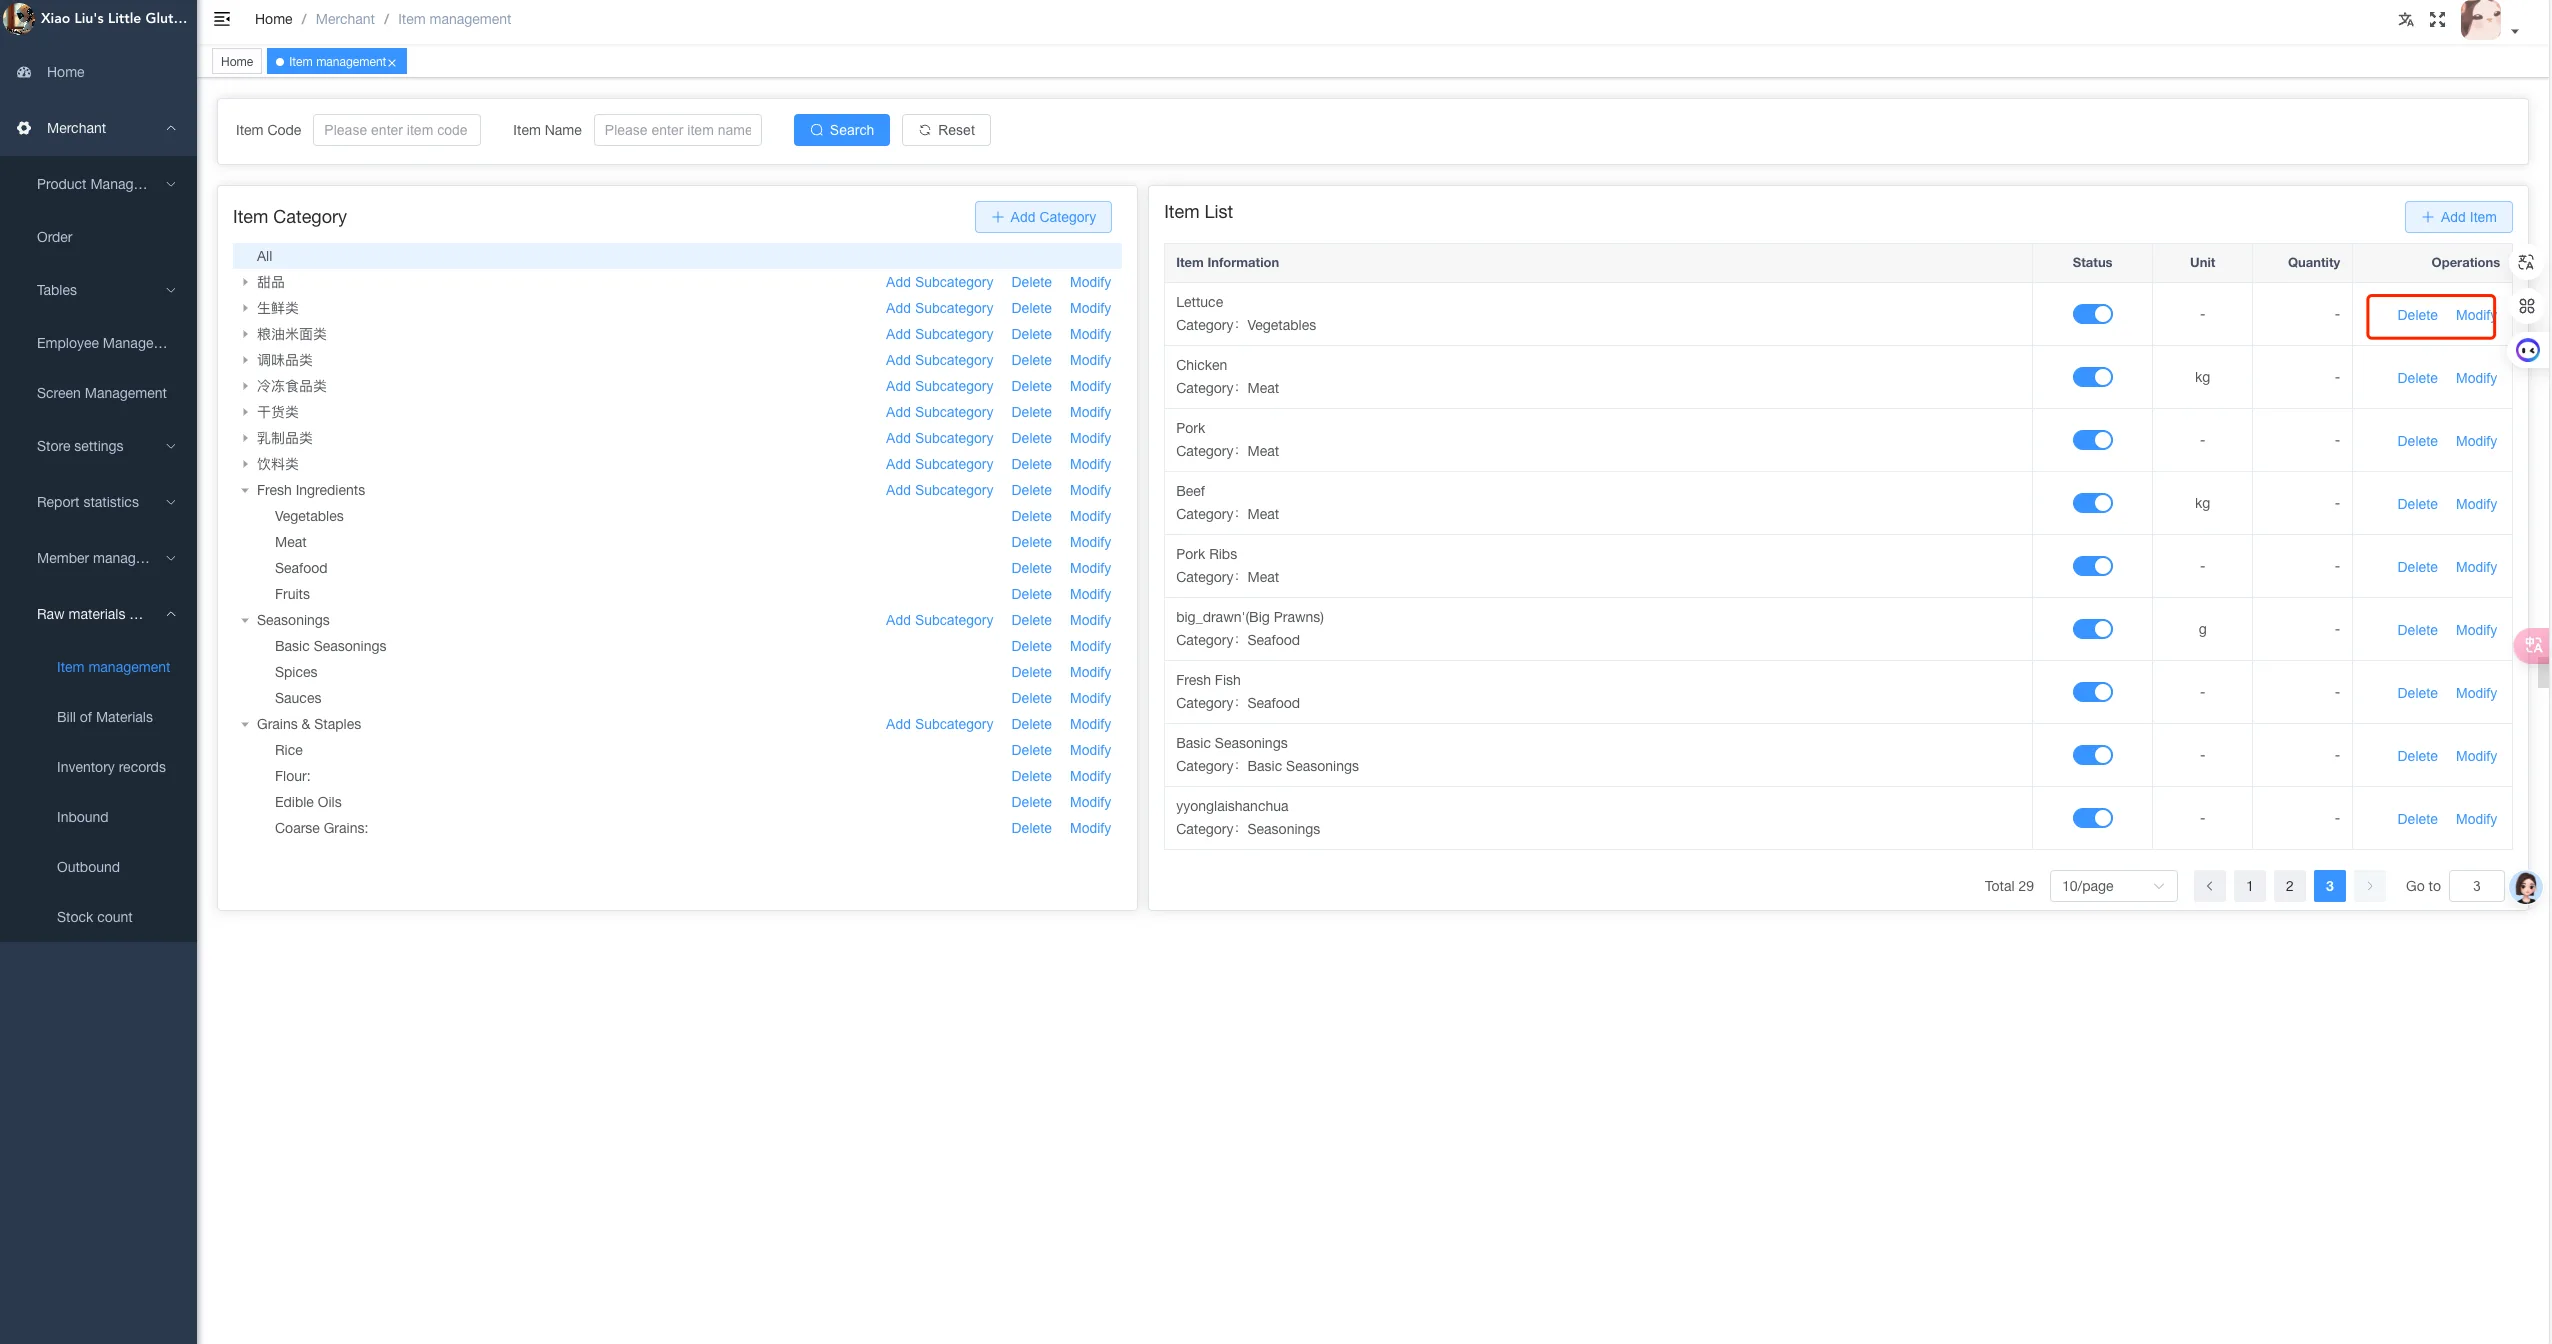
Task: Click Add Category button
Action: pos(1043,217)
